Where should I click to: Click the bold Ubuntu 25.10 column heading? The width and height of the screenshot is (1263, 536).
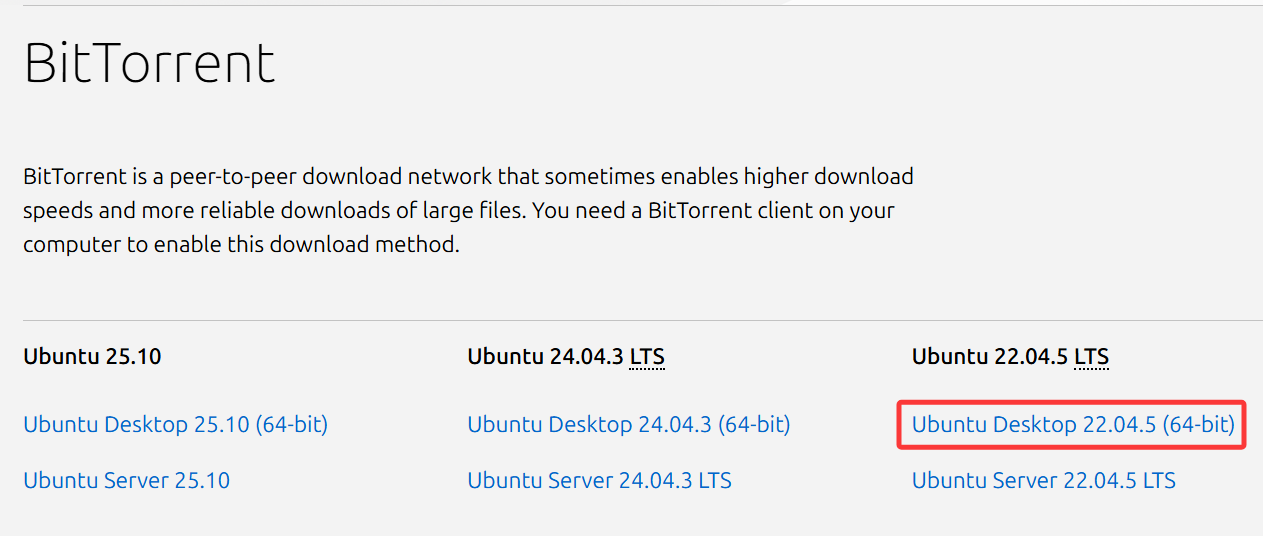92,356
